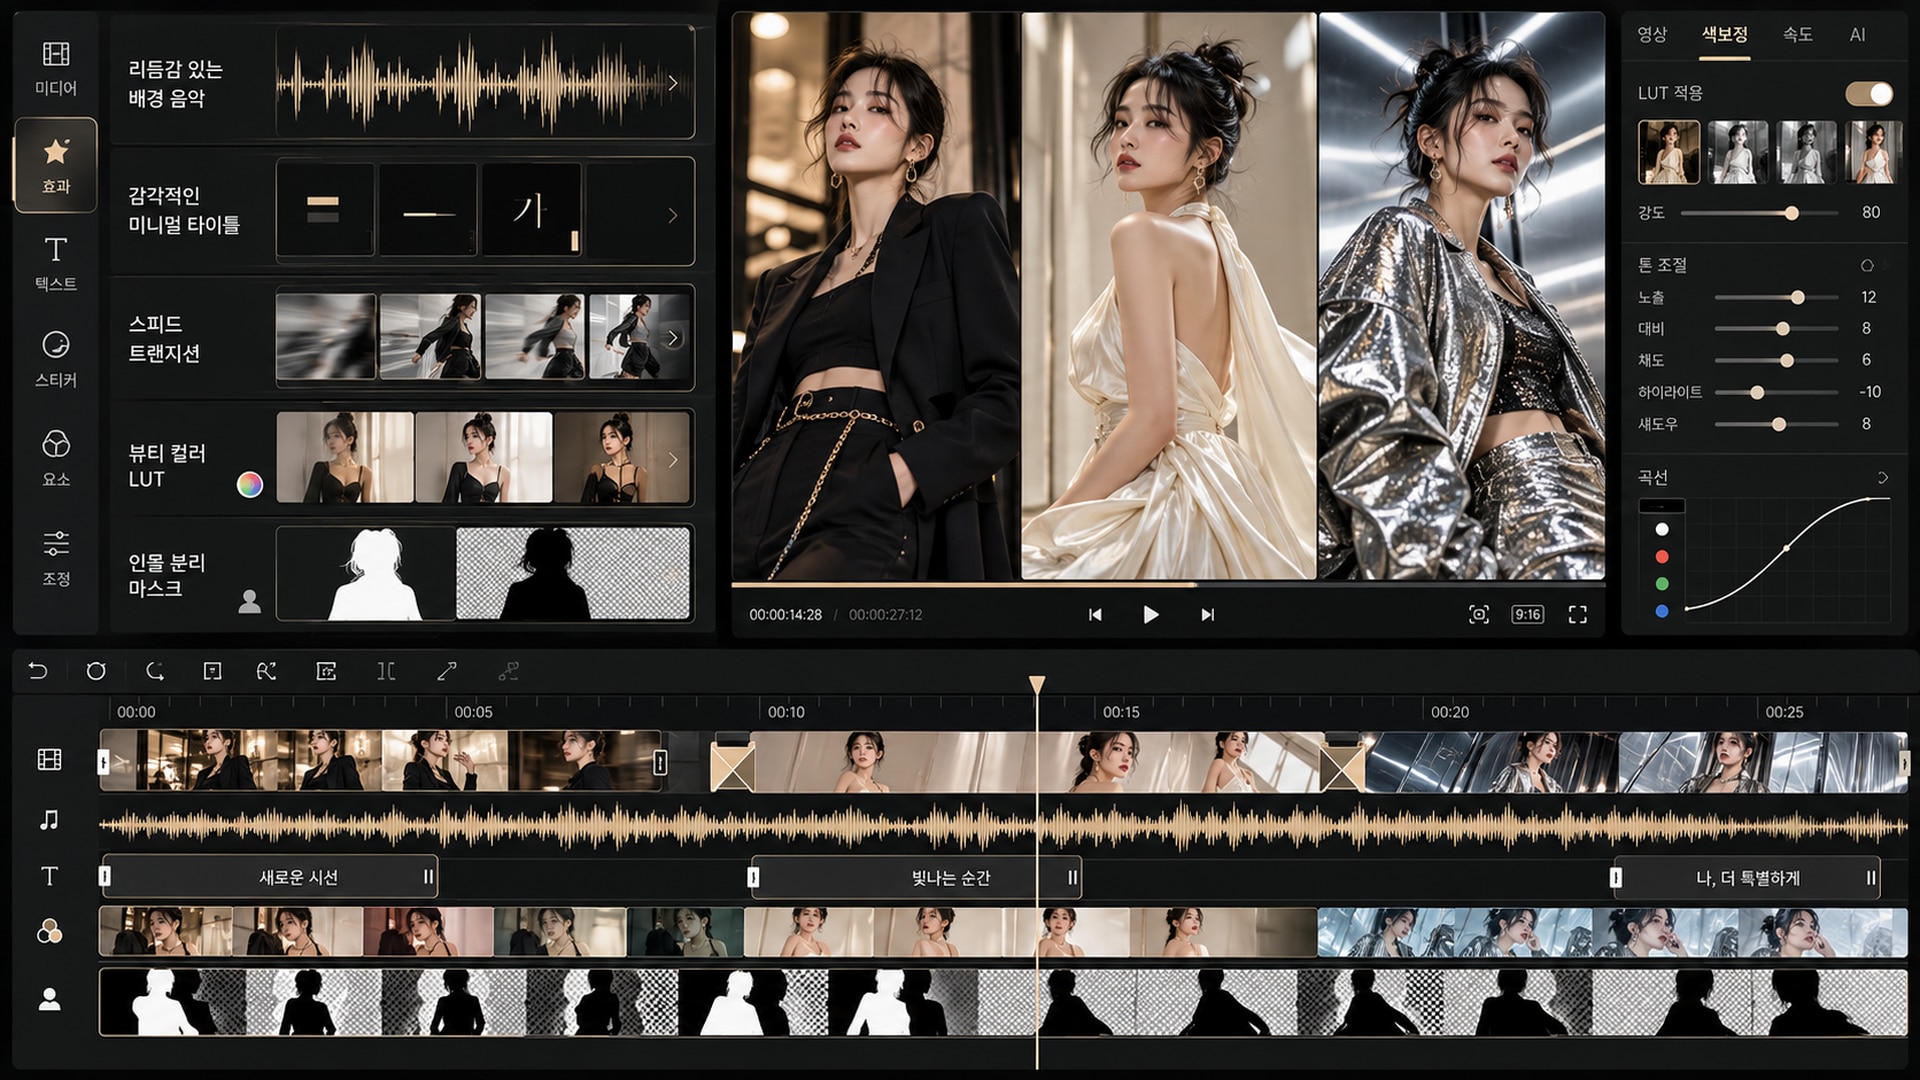
Task: Click the person mask track icon
Action: [x=49, y=999]
